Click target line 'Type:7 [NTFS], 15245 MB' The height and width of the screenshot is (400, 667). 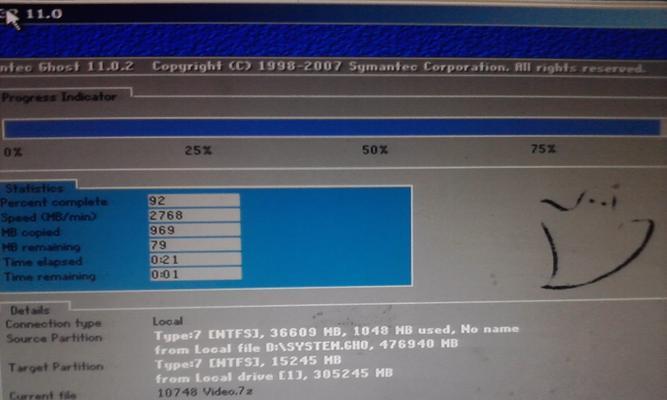pos(248,362)
